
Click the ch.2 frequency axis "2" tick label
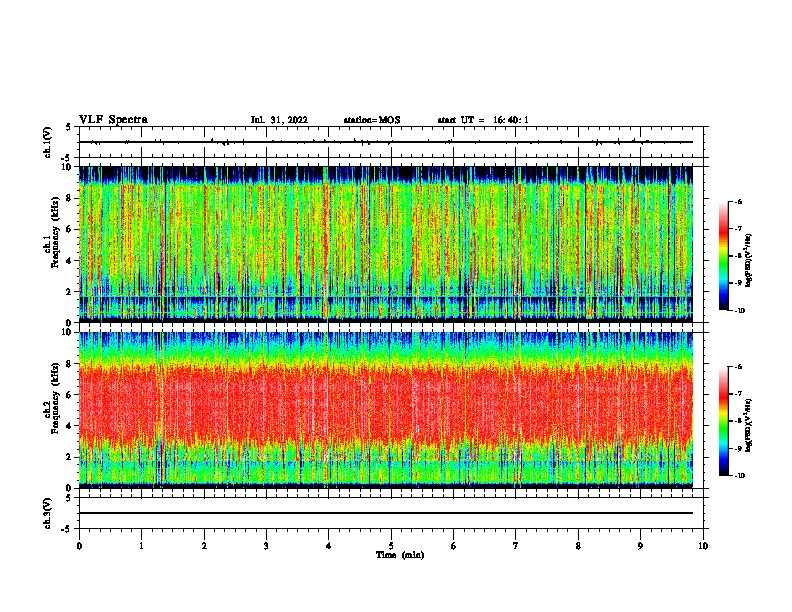(70, 457)
